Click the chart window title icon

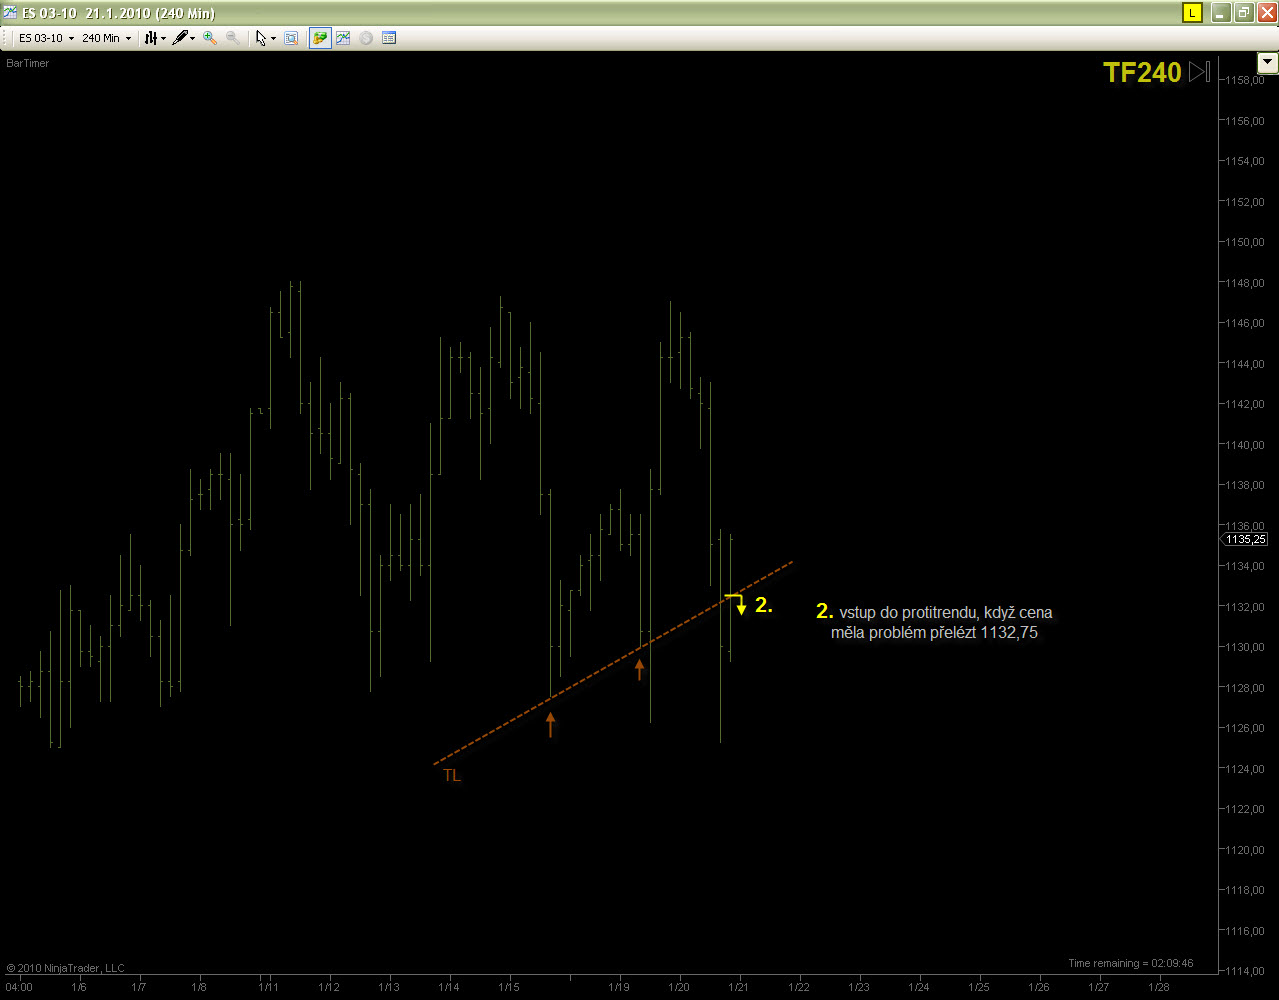tap(11, 13)
